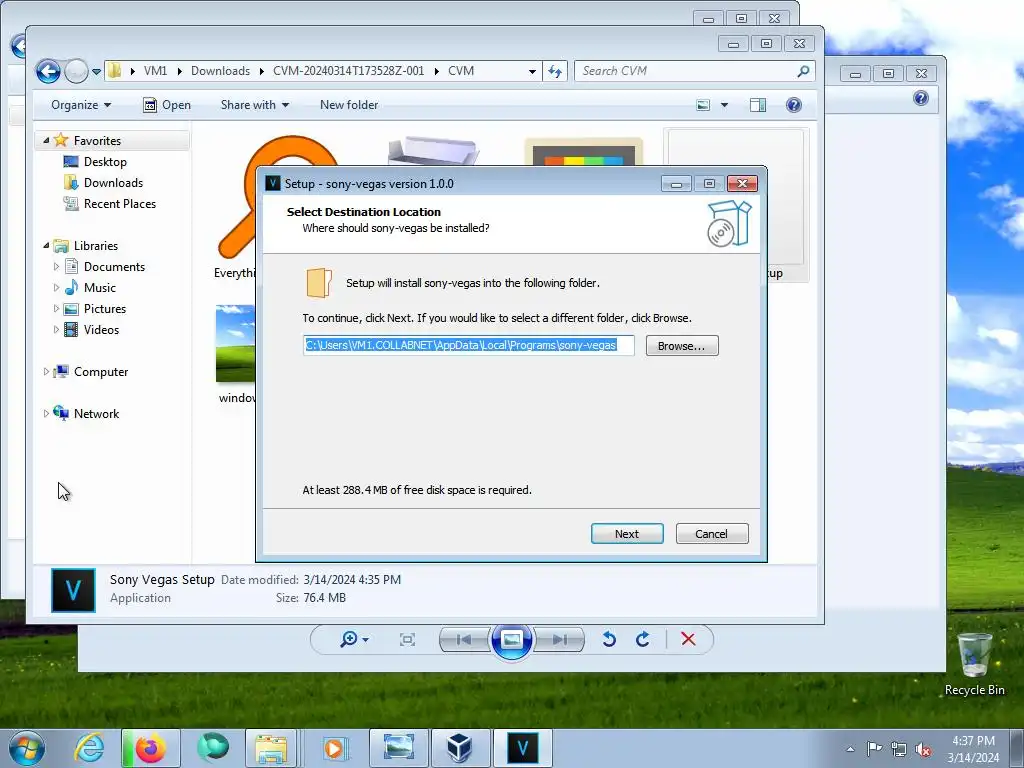
Task: Go to next image in Photo Viewer
Action: coord(559,639)
